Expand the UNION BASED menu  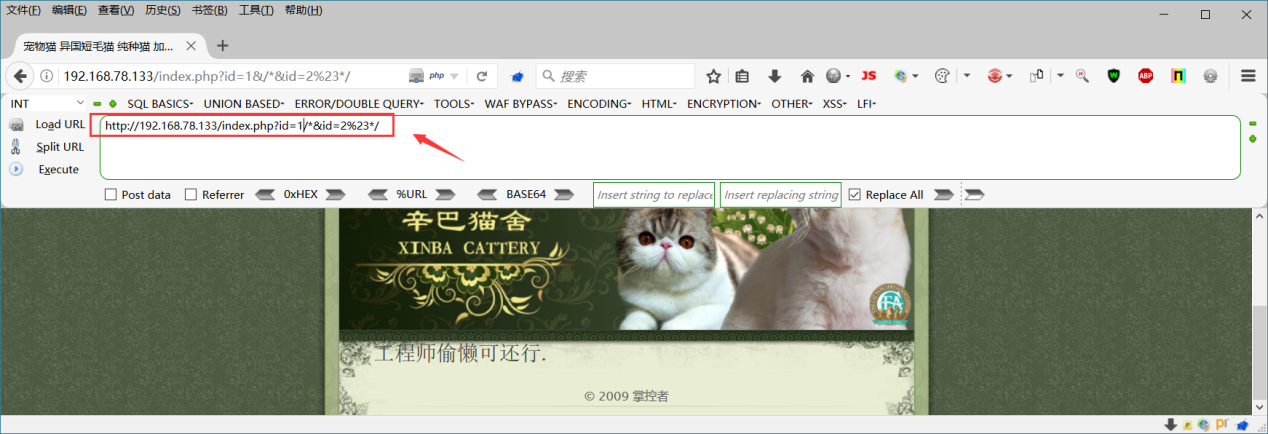(x=243, y=103)
